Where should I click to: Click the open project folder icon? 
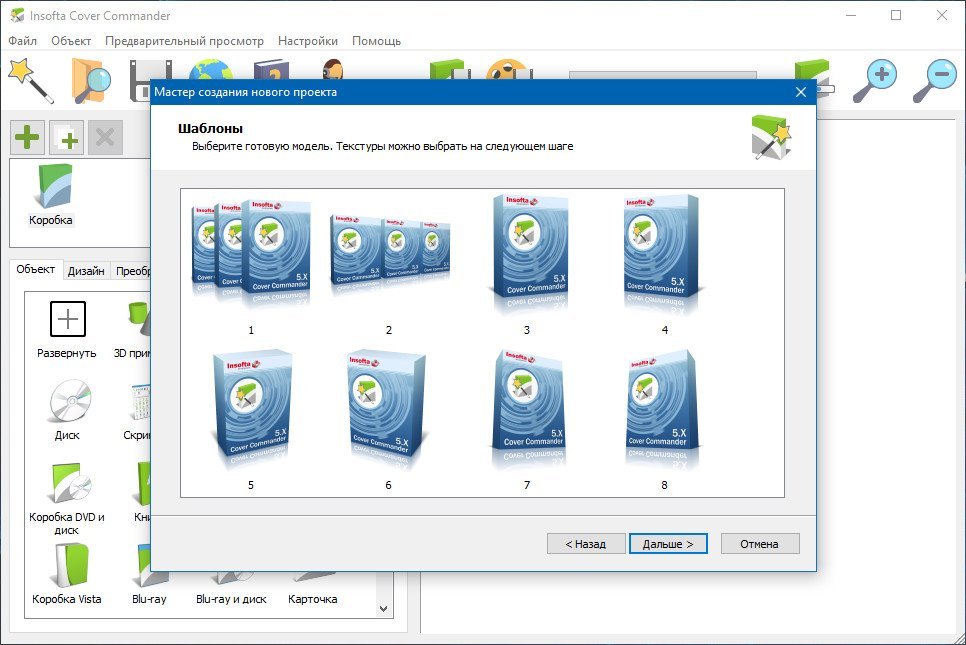[x=91, y=80]
